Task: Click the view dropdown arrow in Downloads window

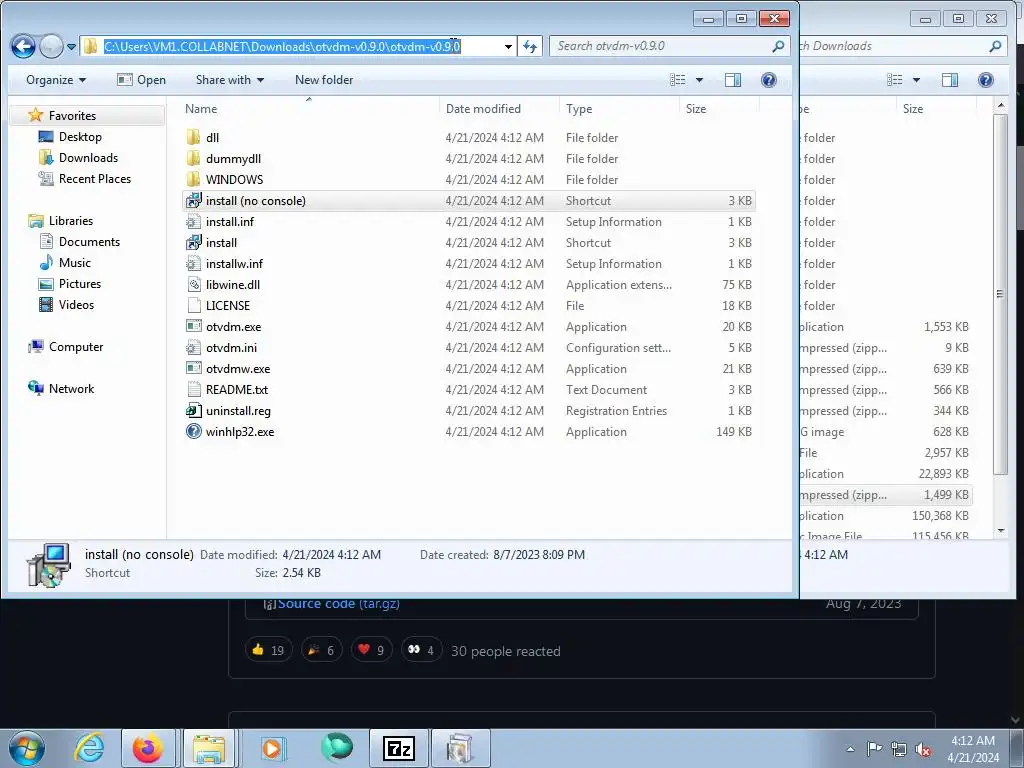Action: click(916, 80)
